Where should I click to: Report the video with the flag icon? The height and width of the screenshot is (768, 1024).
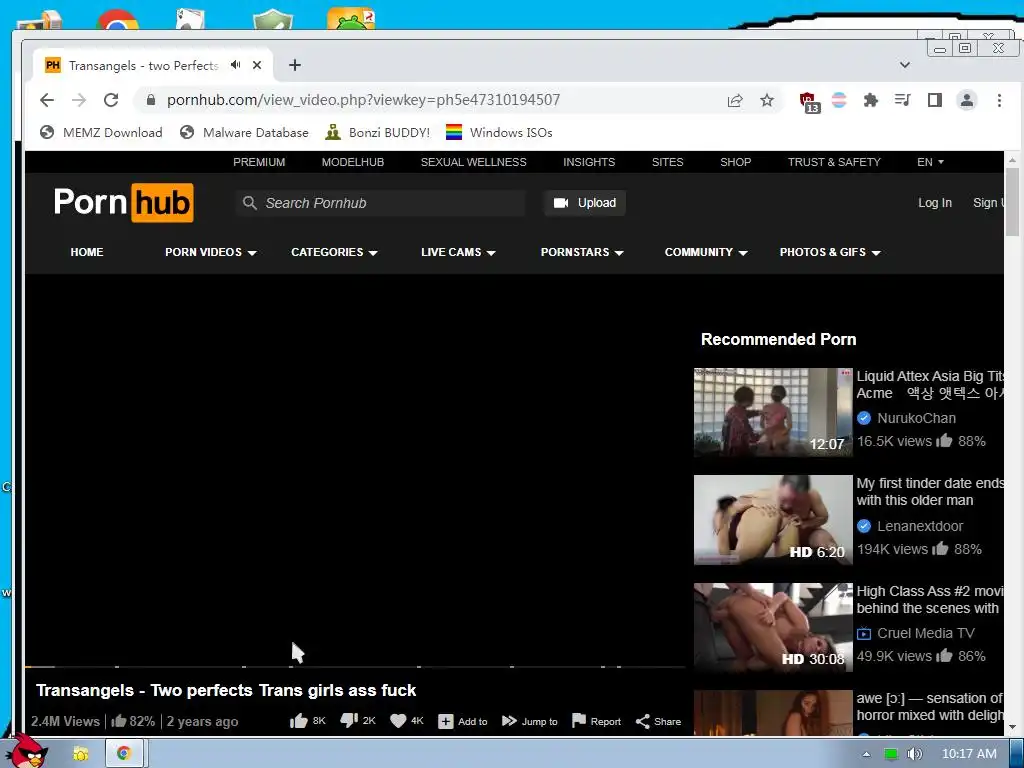(x=579, y=720)
